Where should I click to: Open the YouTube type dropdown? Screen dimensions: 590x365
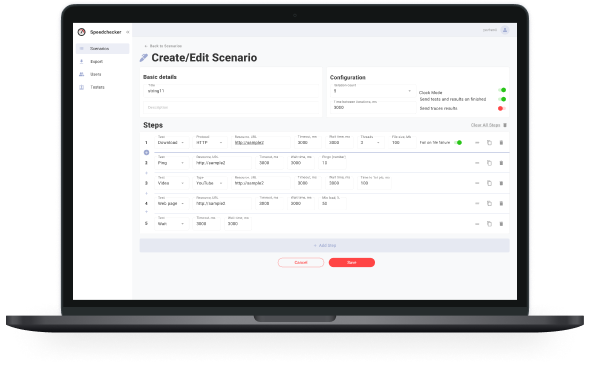pos(210,182)
